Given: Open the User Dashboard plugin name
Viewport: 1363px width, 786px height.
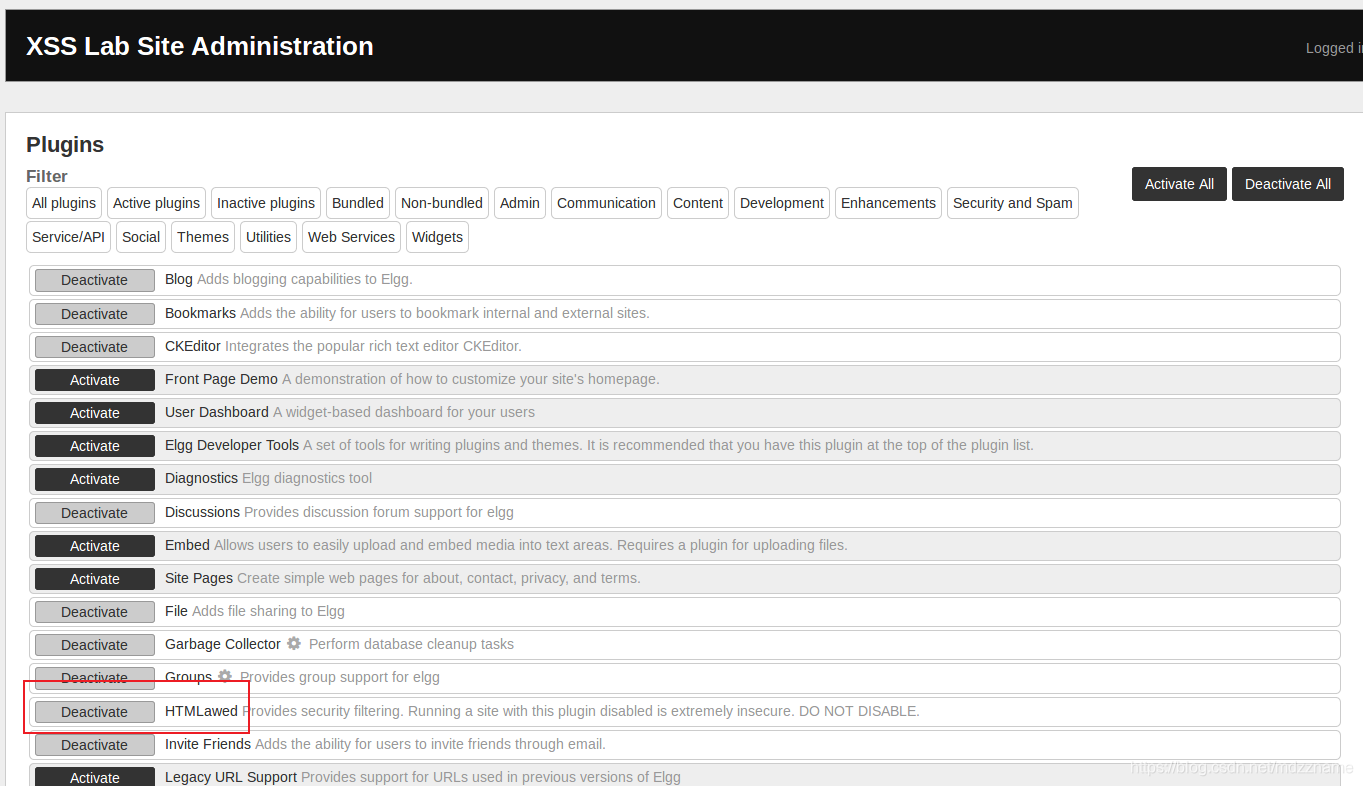Looking at the screenshot, I should (217, 412).
